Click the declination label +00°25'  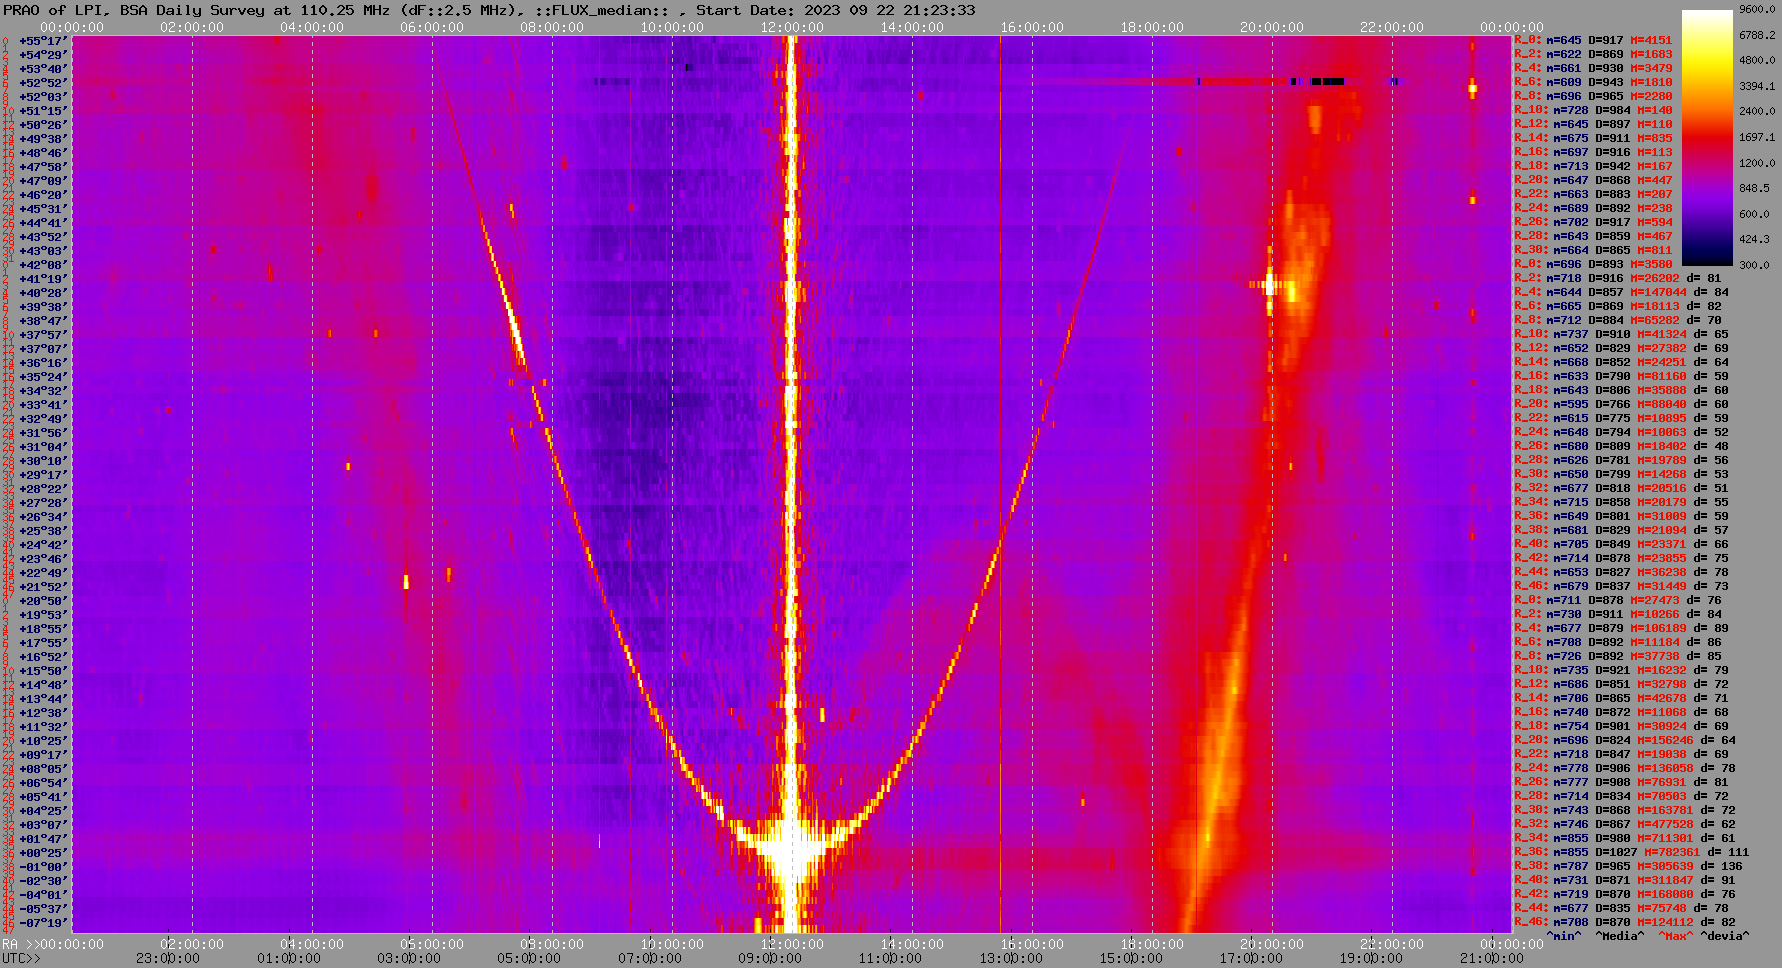click(x=43, y=853)
